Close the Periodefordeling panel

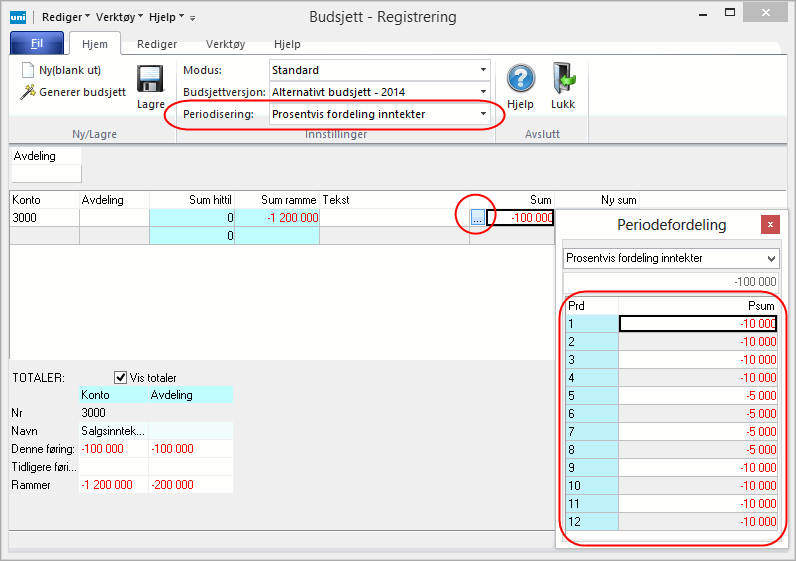769,225
